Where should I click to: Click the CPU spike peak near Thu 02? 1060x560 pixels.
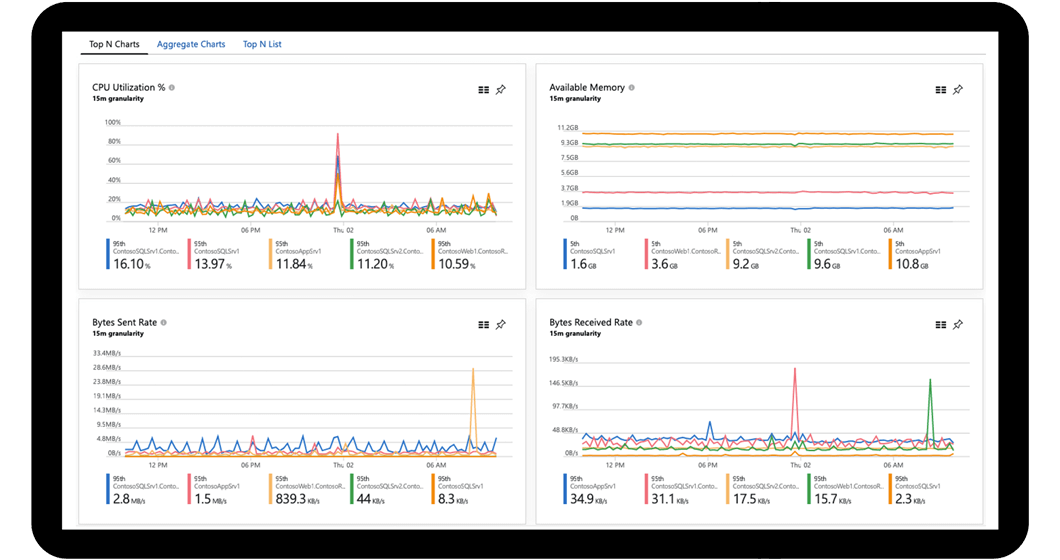point(337,135)
